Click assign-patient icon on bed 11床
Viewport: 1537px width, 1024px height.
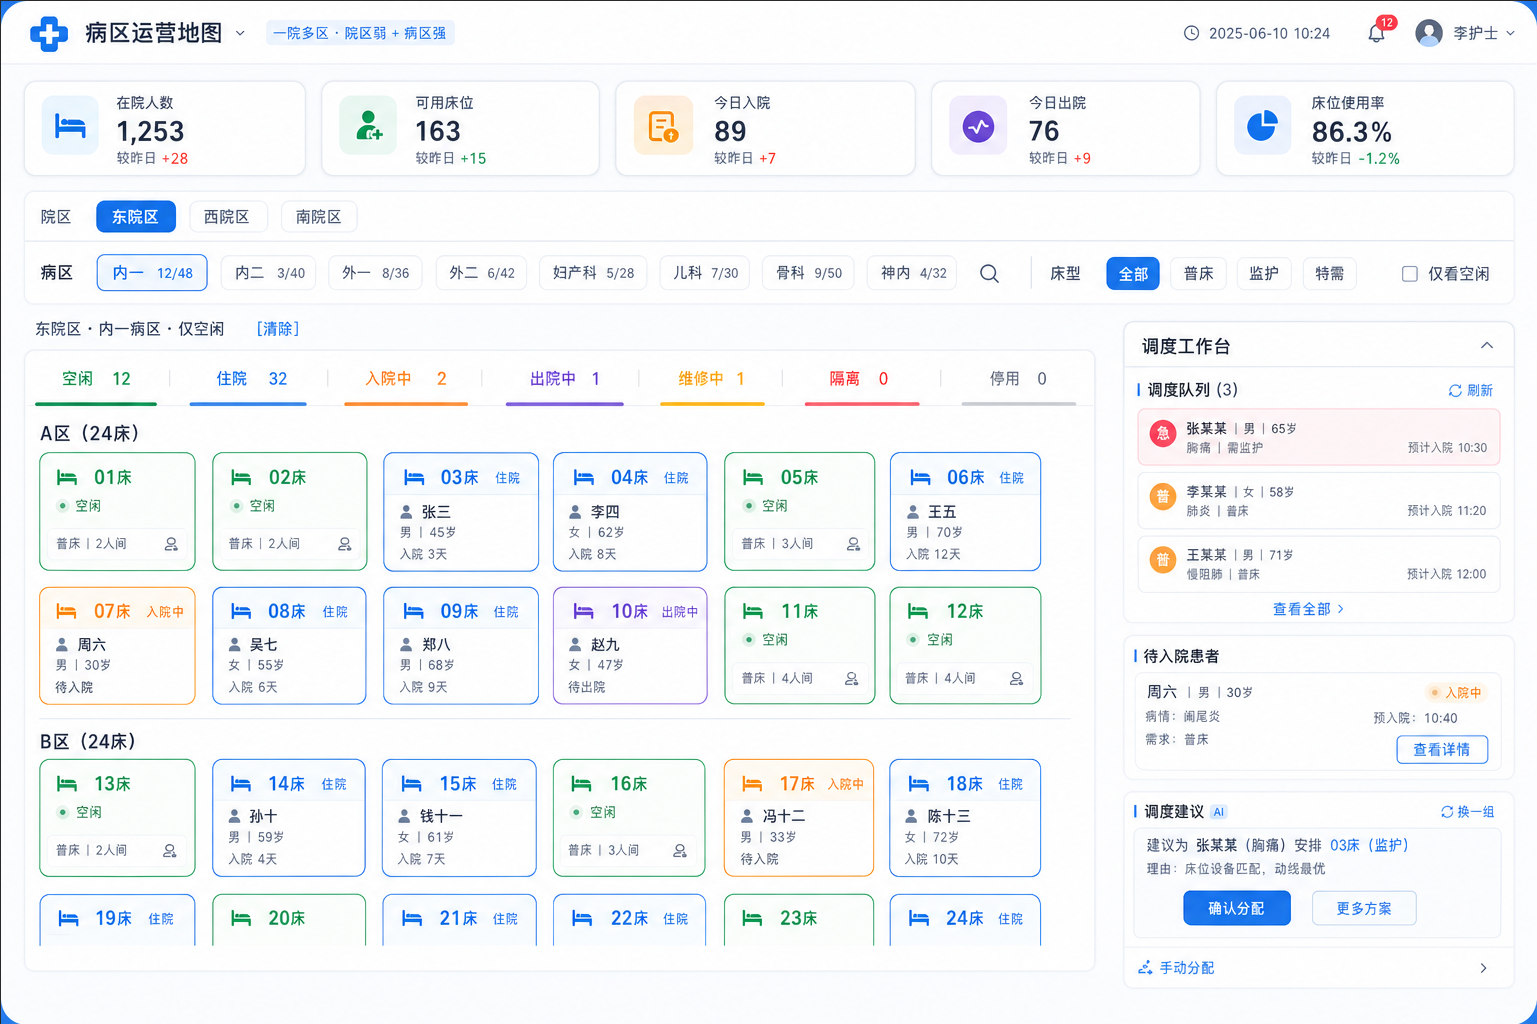852,678
